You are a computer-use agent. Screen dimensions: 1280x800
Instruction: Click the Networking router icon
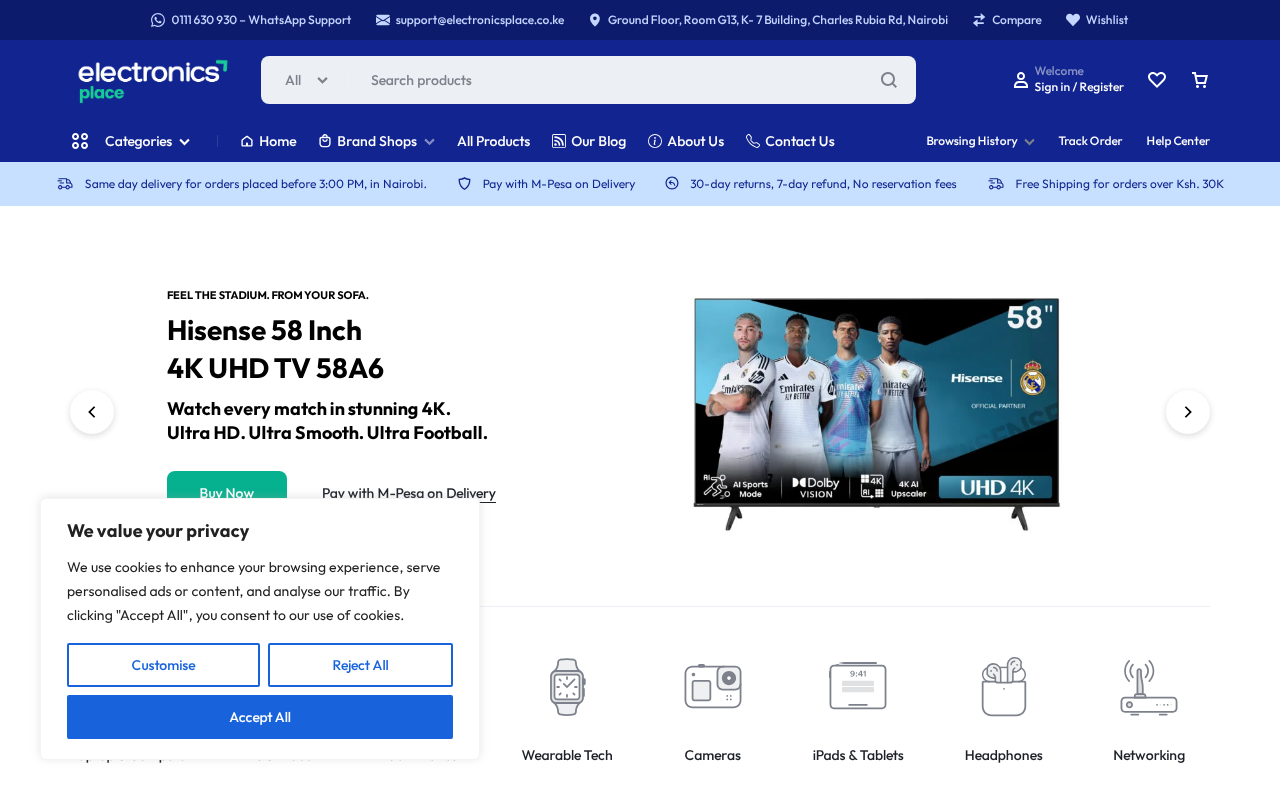click(1149, 687)
